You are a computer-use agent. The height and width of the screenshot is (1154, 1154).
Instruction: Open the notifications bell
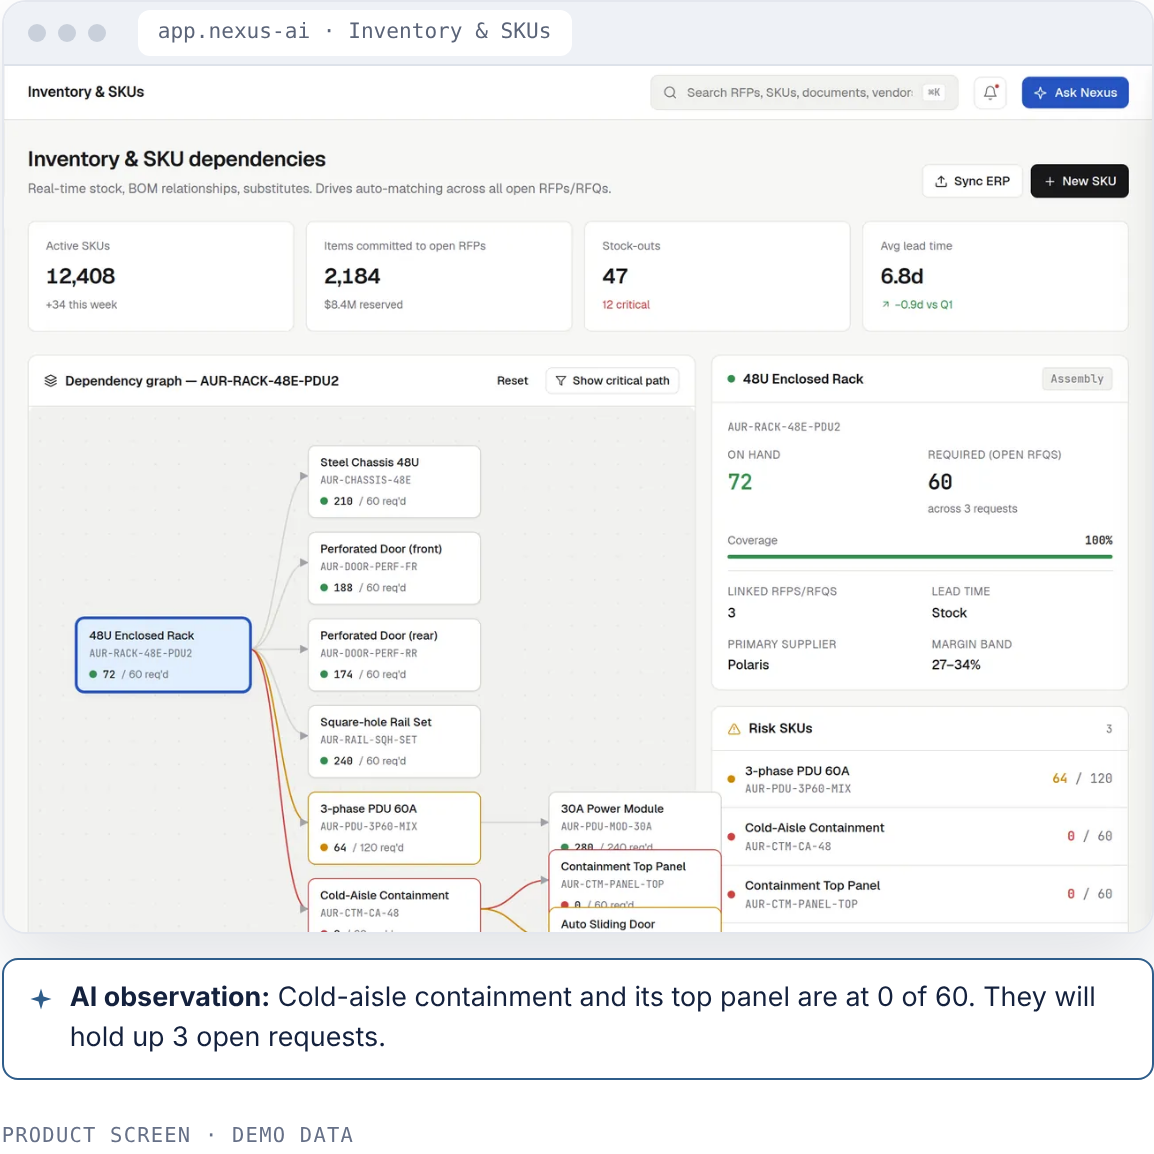tap(990, 93)
